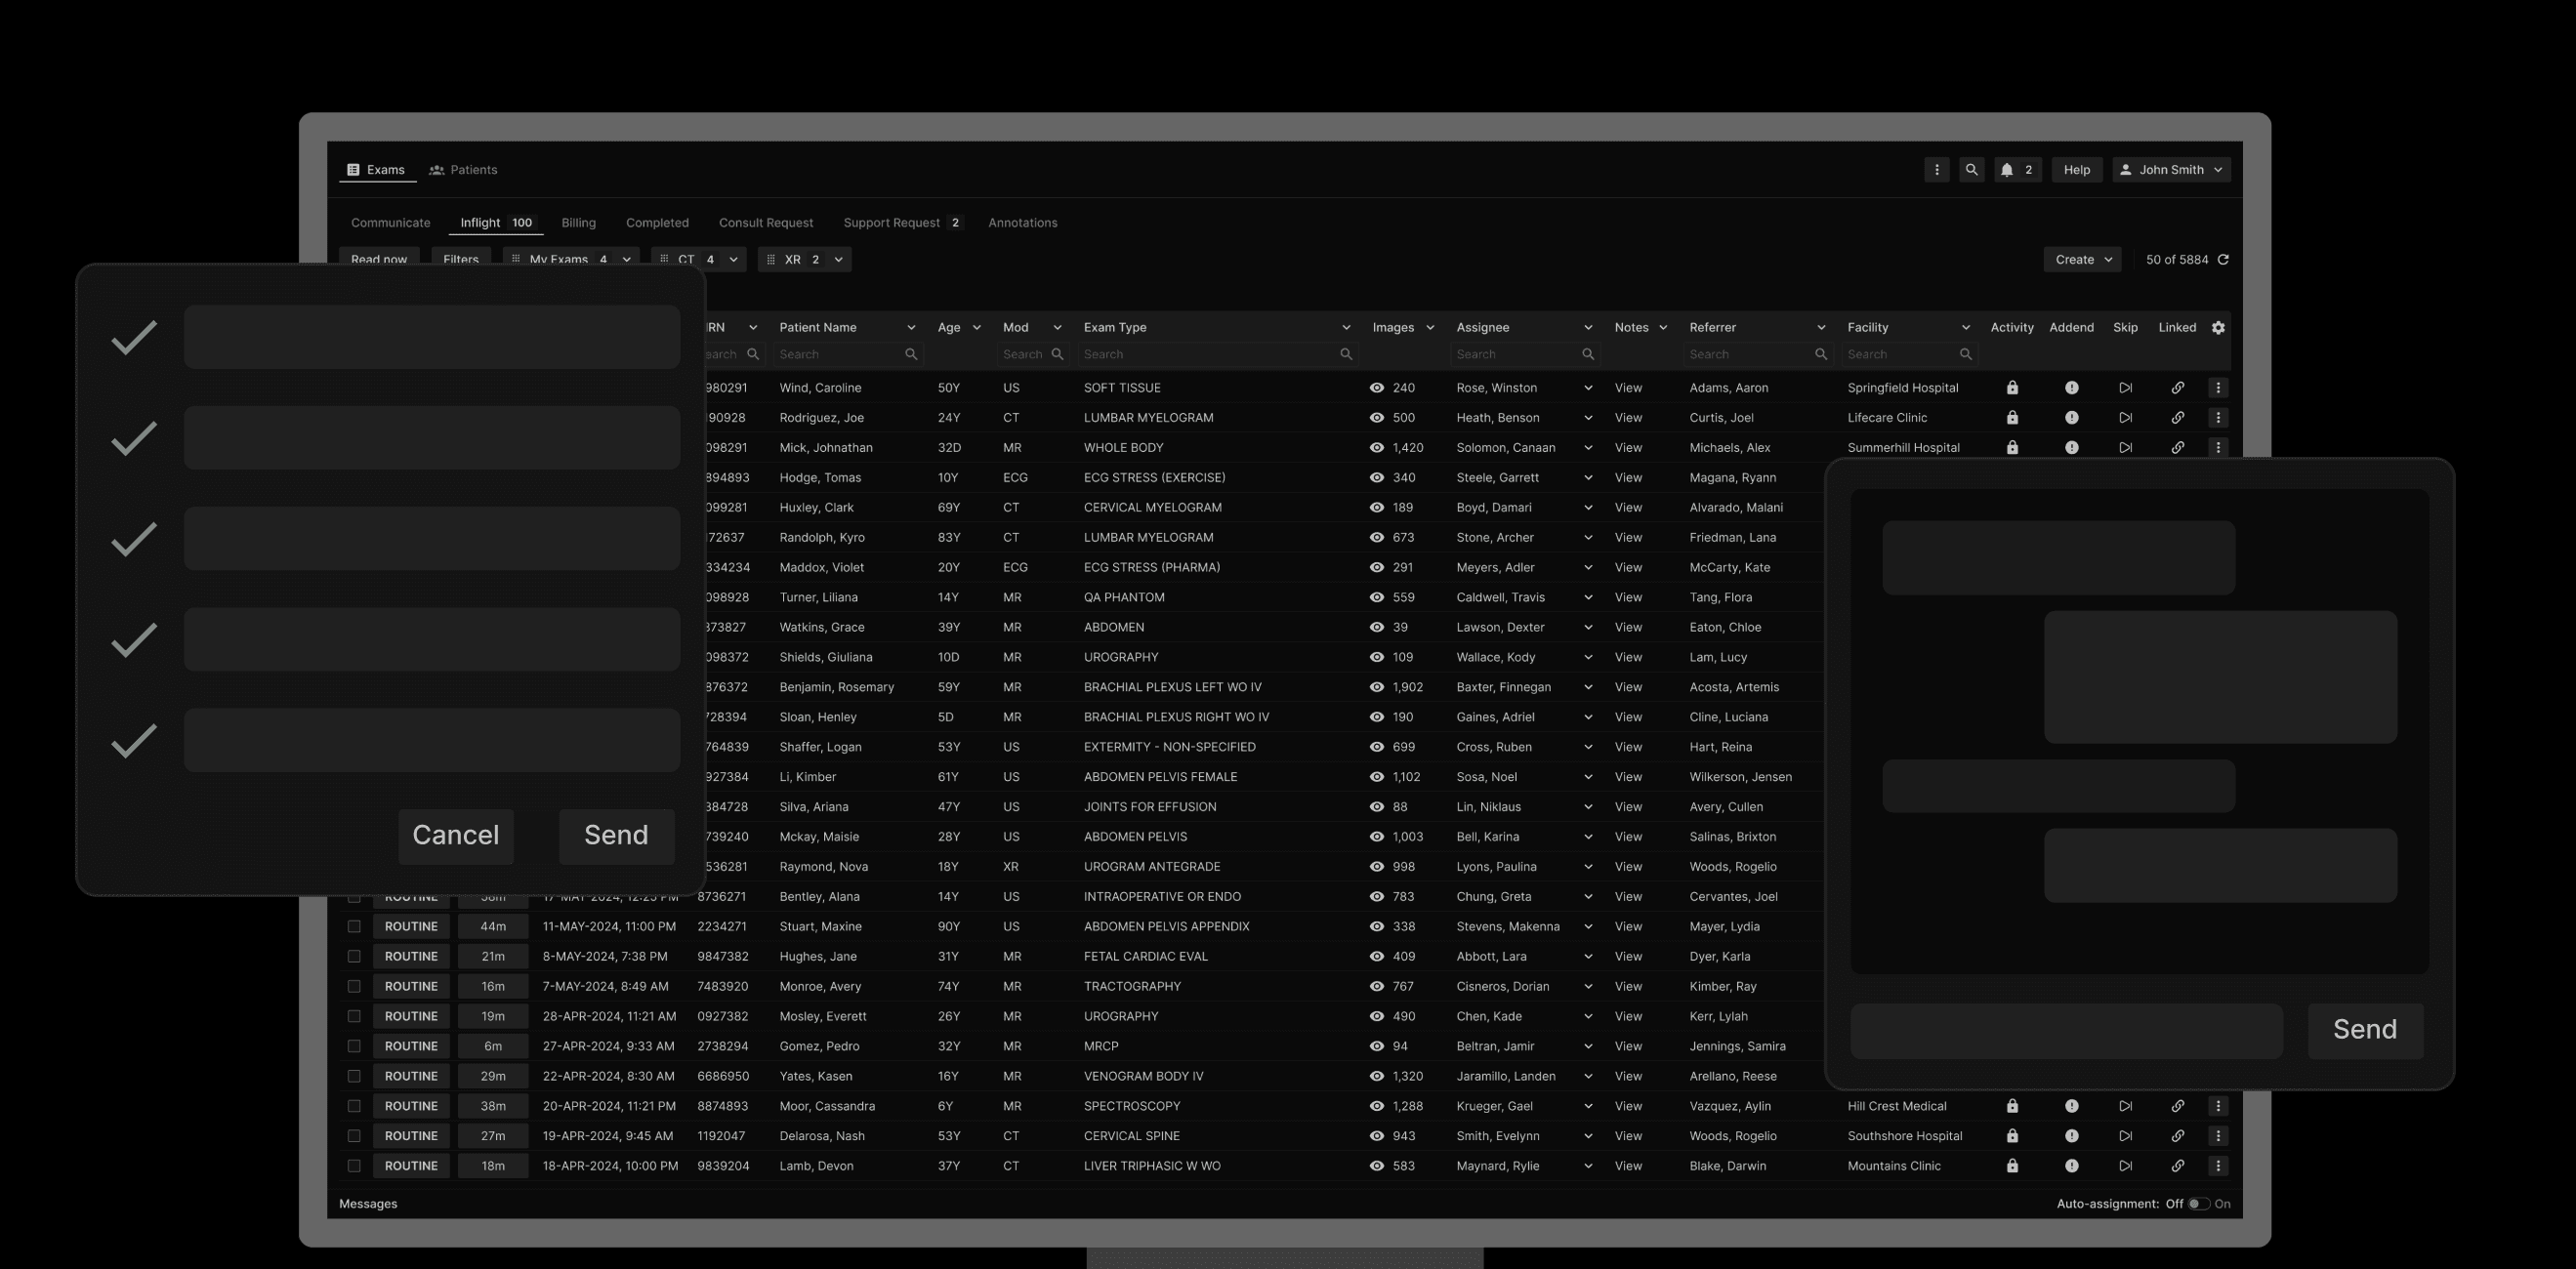2576x1269 pixels.
Task: Select checkbox for Lamb, Devon exam row
Action: pos(354,1166)
